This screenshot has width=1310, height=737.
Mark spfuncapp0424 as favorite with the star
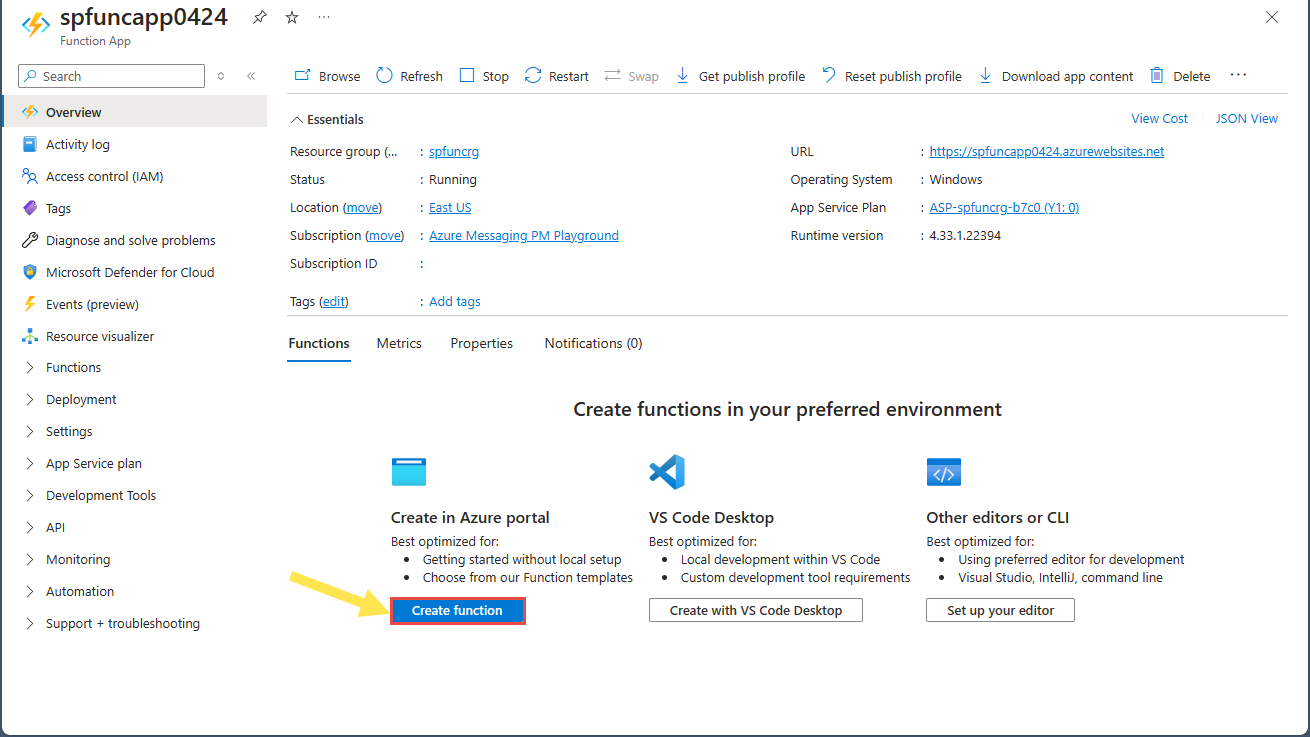pos(292,17)
